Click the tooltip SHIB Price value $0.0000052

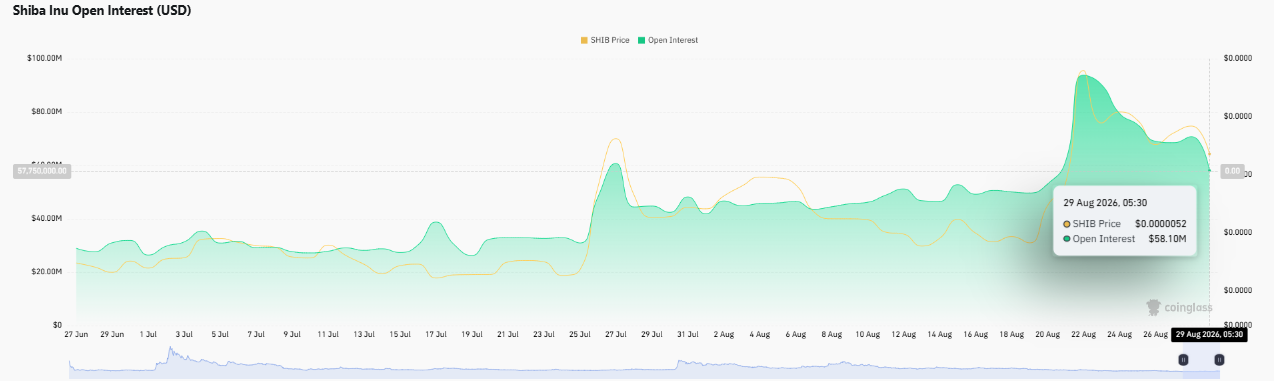click(1160, 224)
